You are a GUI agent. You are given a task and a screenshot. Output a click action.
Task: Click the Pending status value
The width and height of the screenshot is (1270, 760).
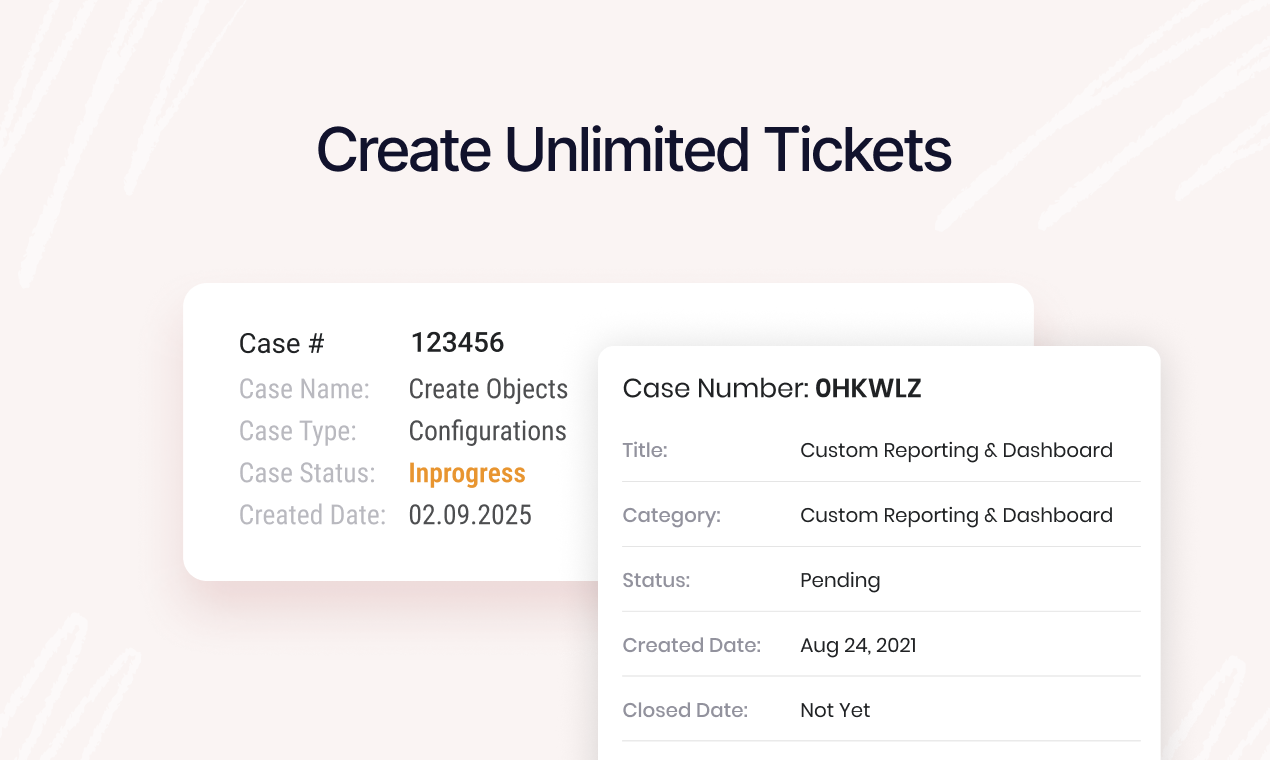[x=840, y=580]
